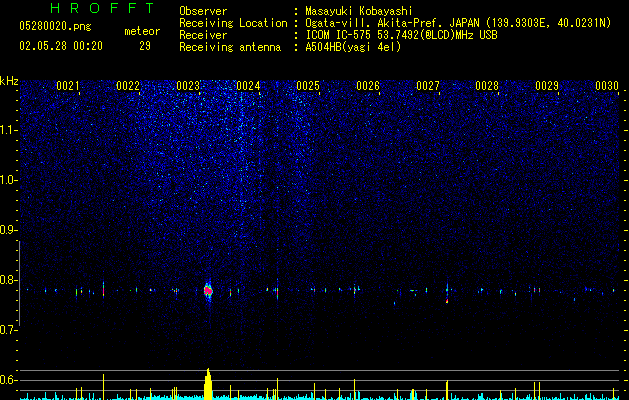Screen dimensions: 629x400
Task: Click the 1.0 kHz axis label
Action: click(8, 180)
